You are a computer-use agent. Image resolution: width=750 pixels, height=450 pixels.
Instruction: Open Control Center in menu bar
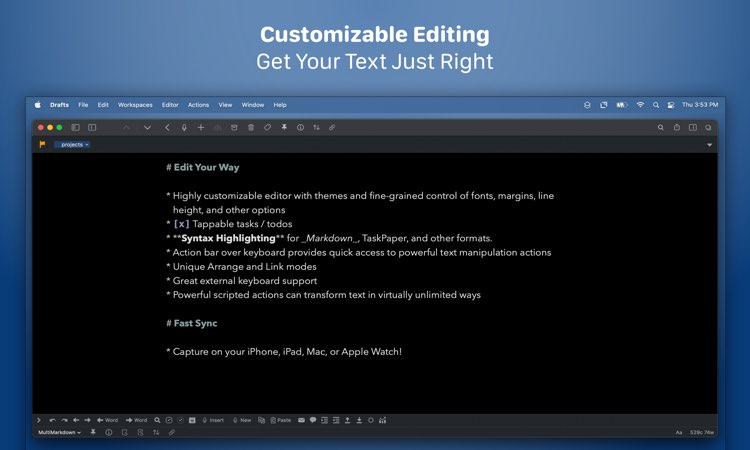point(671,105)
